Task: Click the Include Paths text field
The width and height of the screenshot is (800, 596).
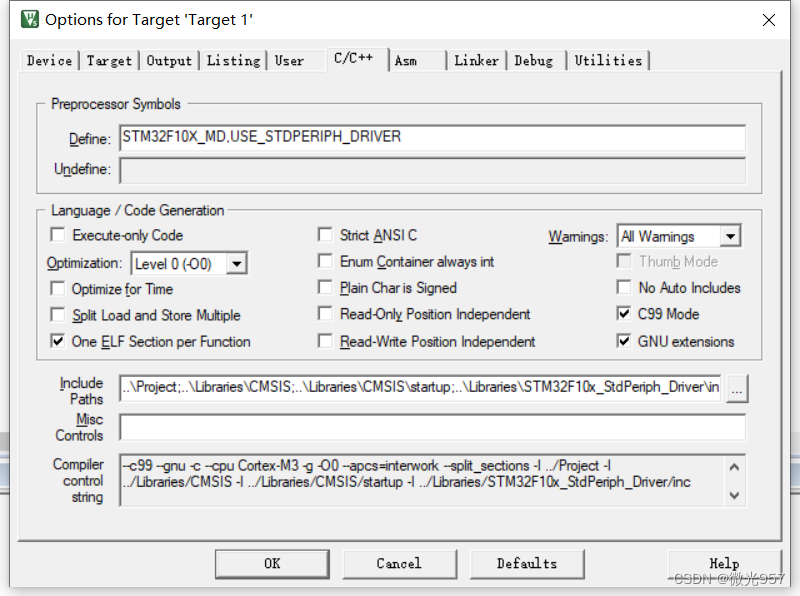Action: [x=420, y=388]
